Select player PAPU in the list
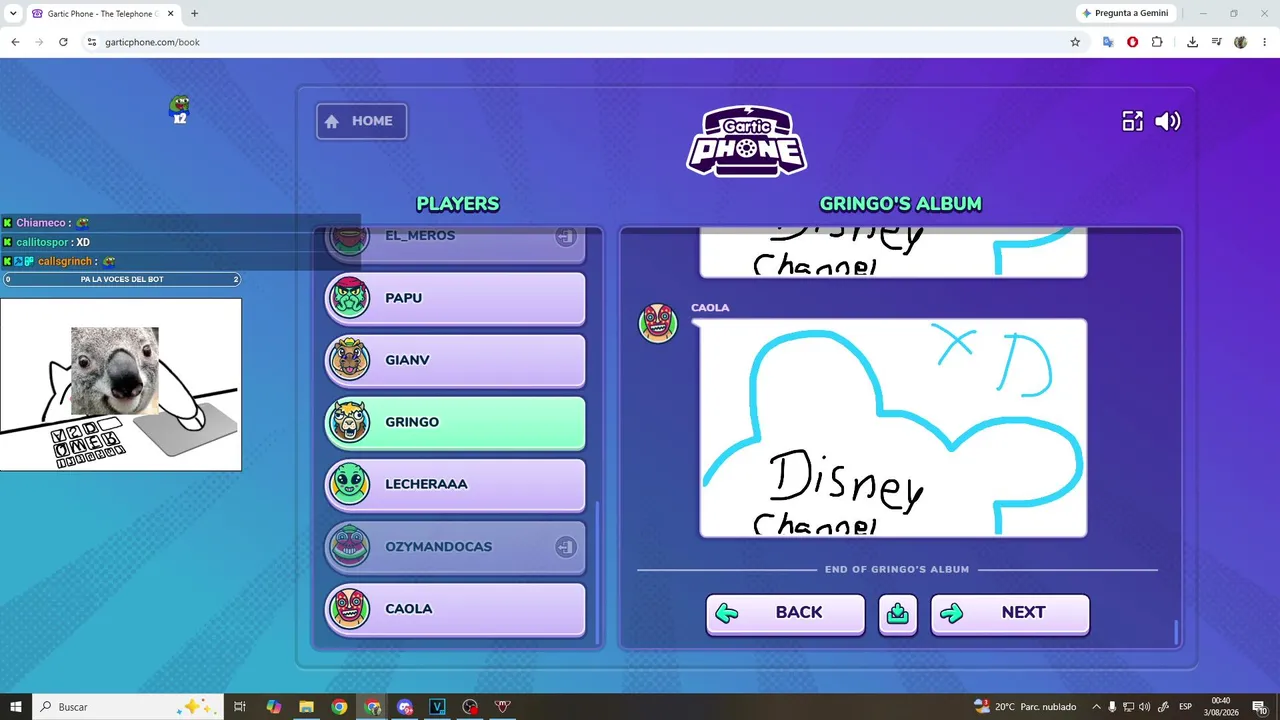Screen dimensions: 1280x720 (x=455, y=298)
